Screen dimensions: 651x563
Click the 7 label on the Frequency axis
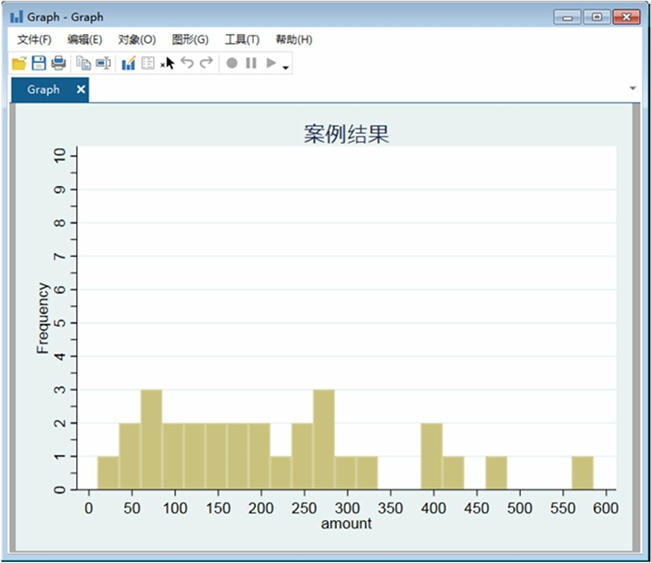point(60,256)
